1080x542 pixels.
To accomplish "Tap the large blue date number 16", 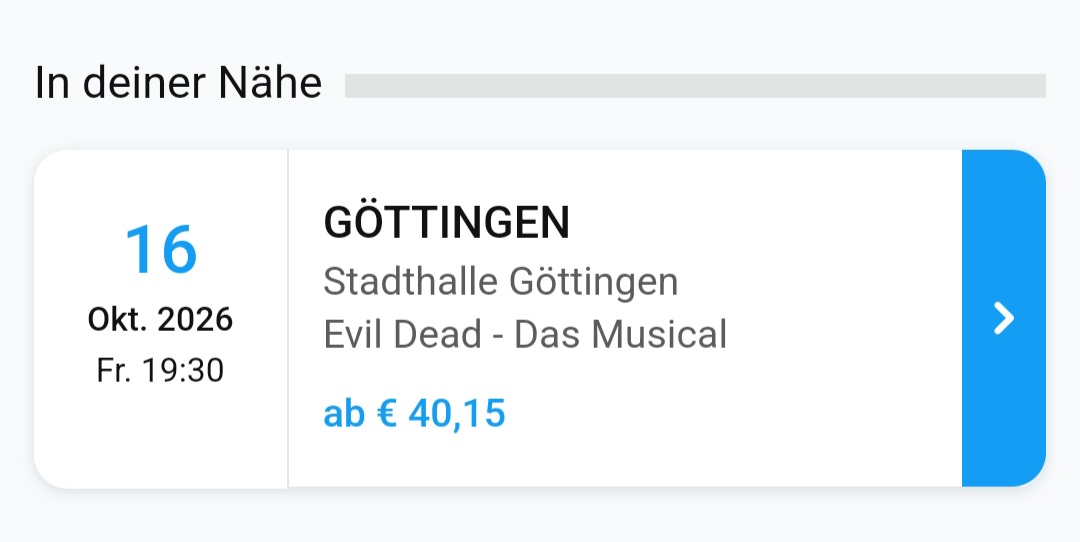I will coord(160,249).
